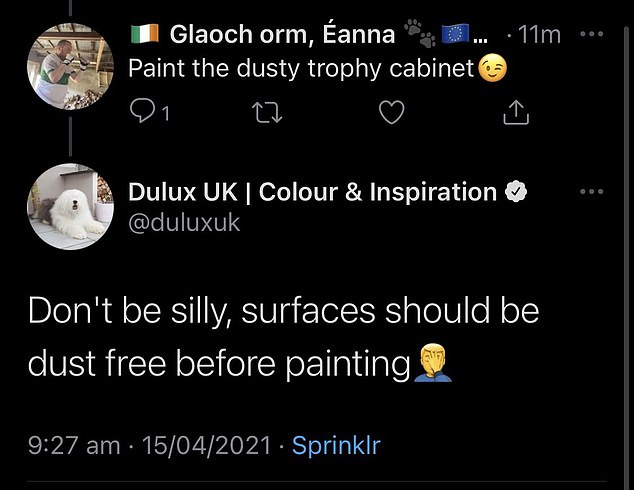Retweet the dusty trophy cabinet tweet
The width and height of the screenshot is (634, 490).
[267, 112]
